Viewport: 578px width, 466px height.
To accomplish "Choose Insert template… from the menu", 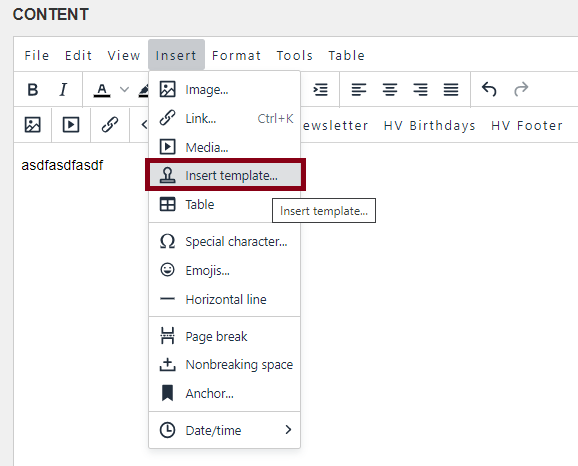I will [225, 175].
